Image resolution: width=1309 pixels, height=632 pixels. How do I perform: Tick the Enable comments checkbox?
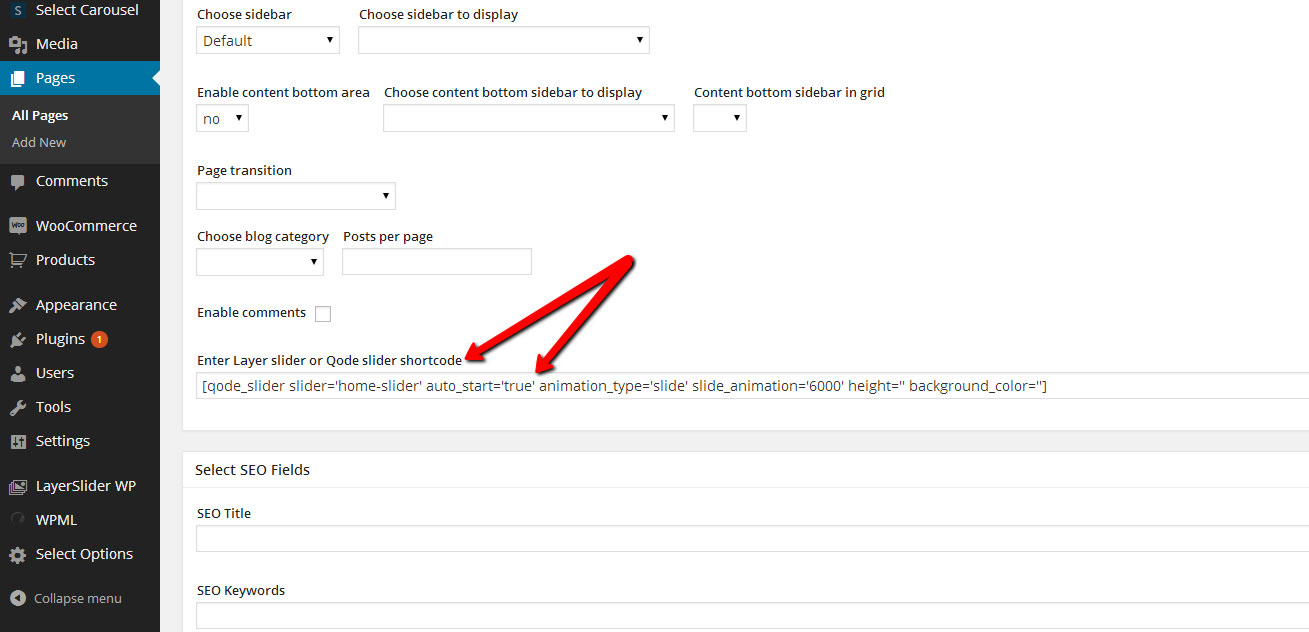coord(323,314)
